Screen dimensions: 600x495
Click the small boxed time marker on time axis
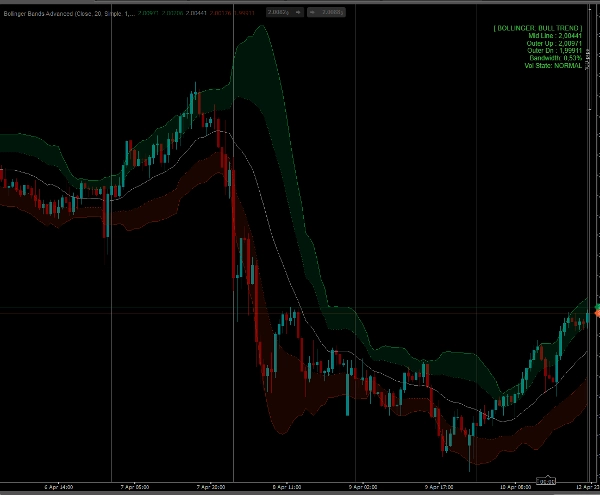[x=545, y=481]
